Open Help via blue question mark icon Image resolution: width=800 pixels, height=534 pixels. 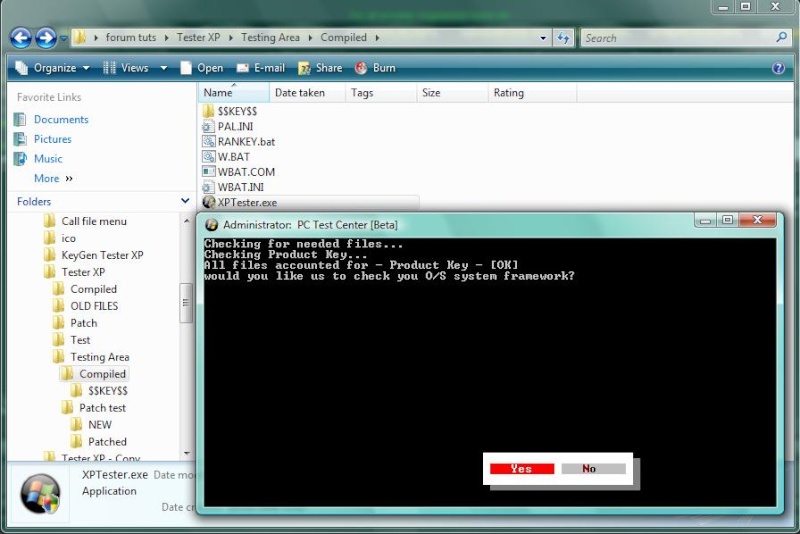(x=778, y=68)
